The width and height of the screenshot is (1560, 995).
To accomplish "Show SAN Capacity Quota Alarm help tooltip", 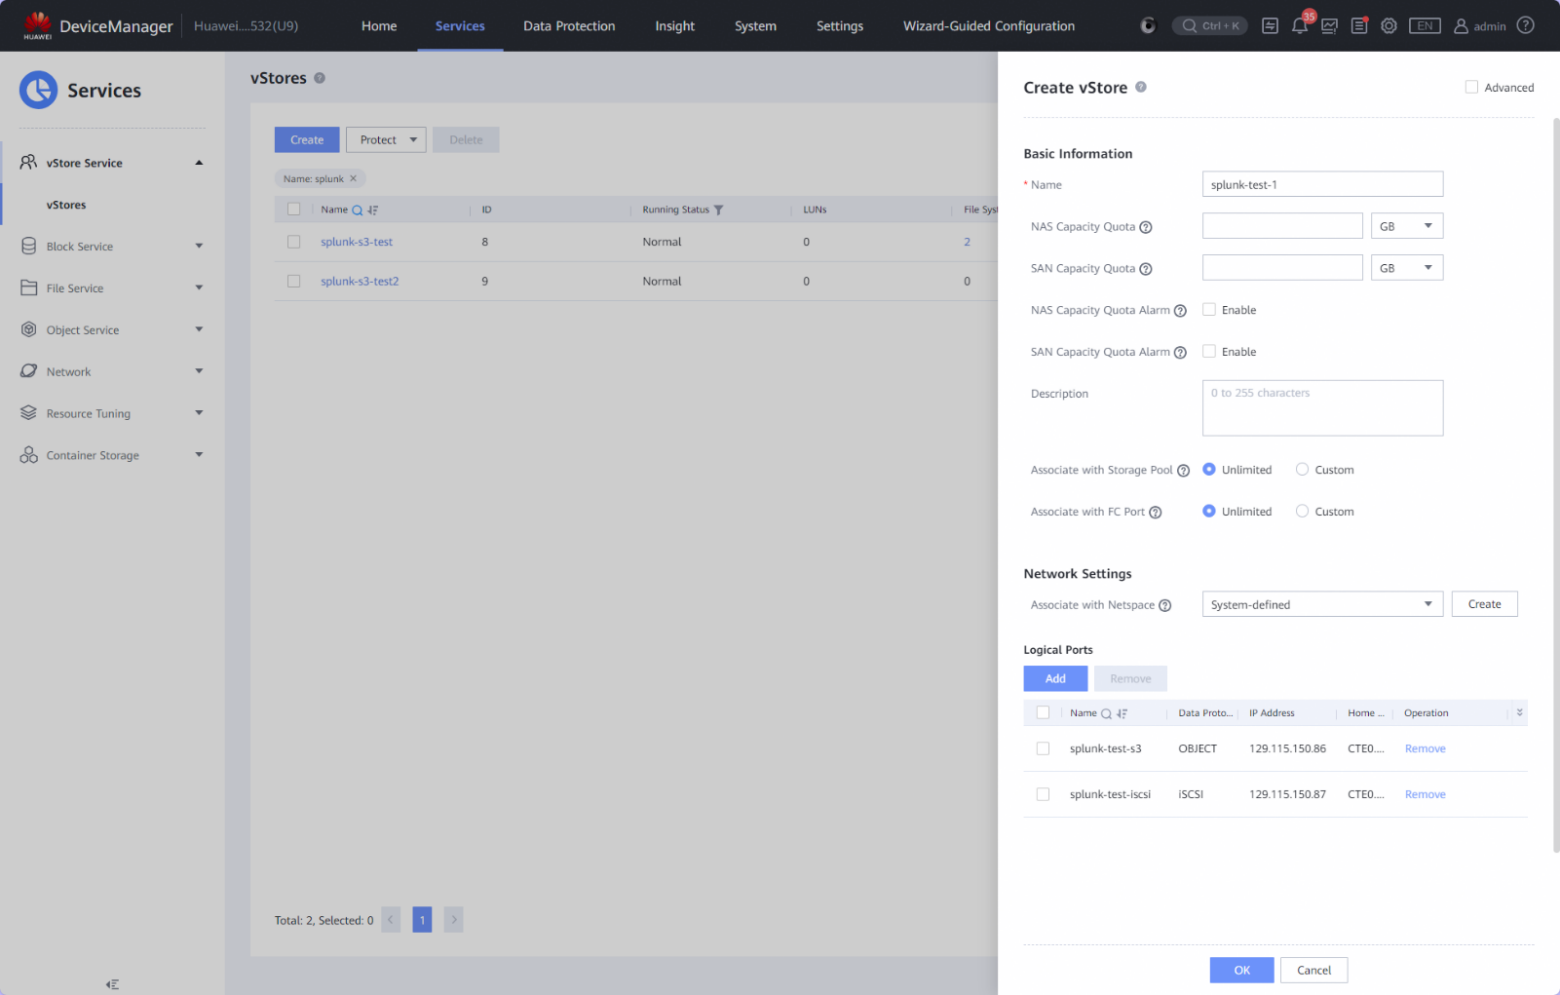I will point(1180,353).
